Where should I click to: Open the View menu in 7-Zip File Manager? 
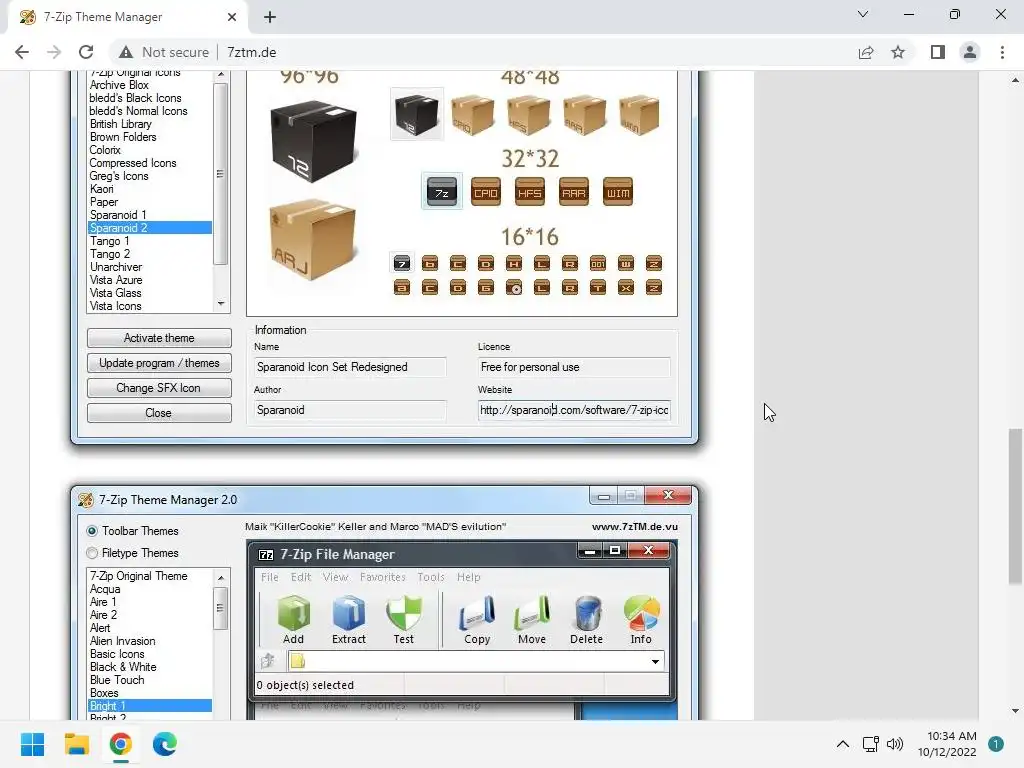(x=336, y=577)
